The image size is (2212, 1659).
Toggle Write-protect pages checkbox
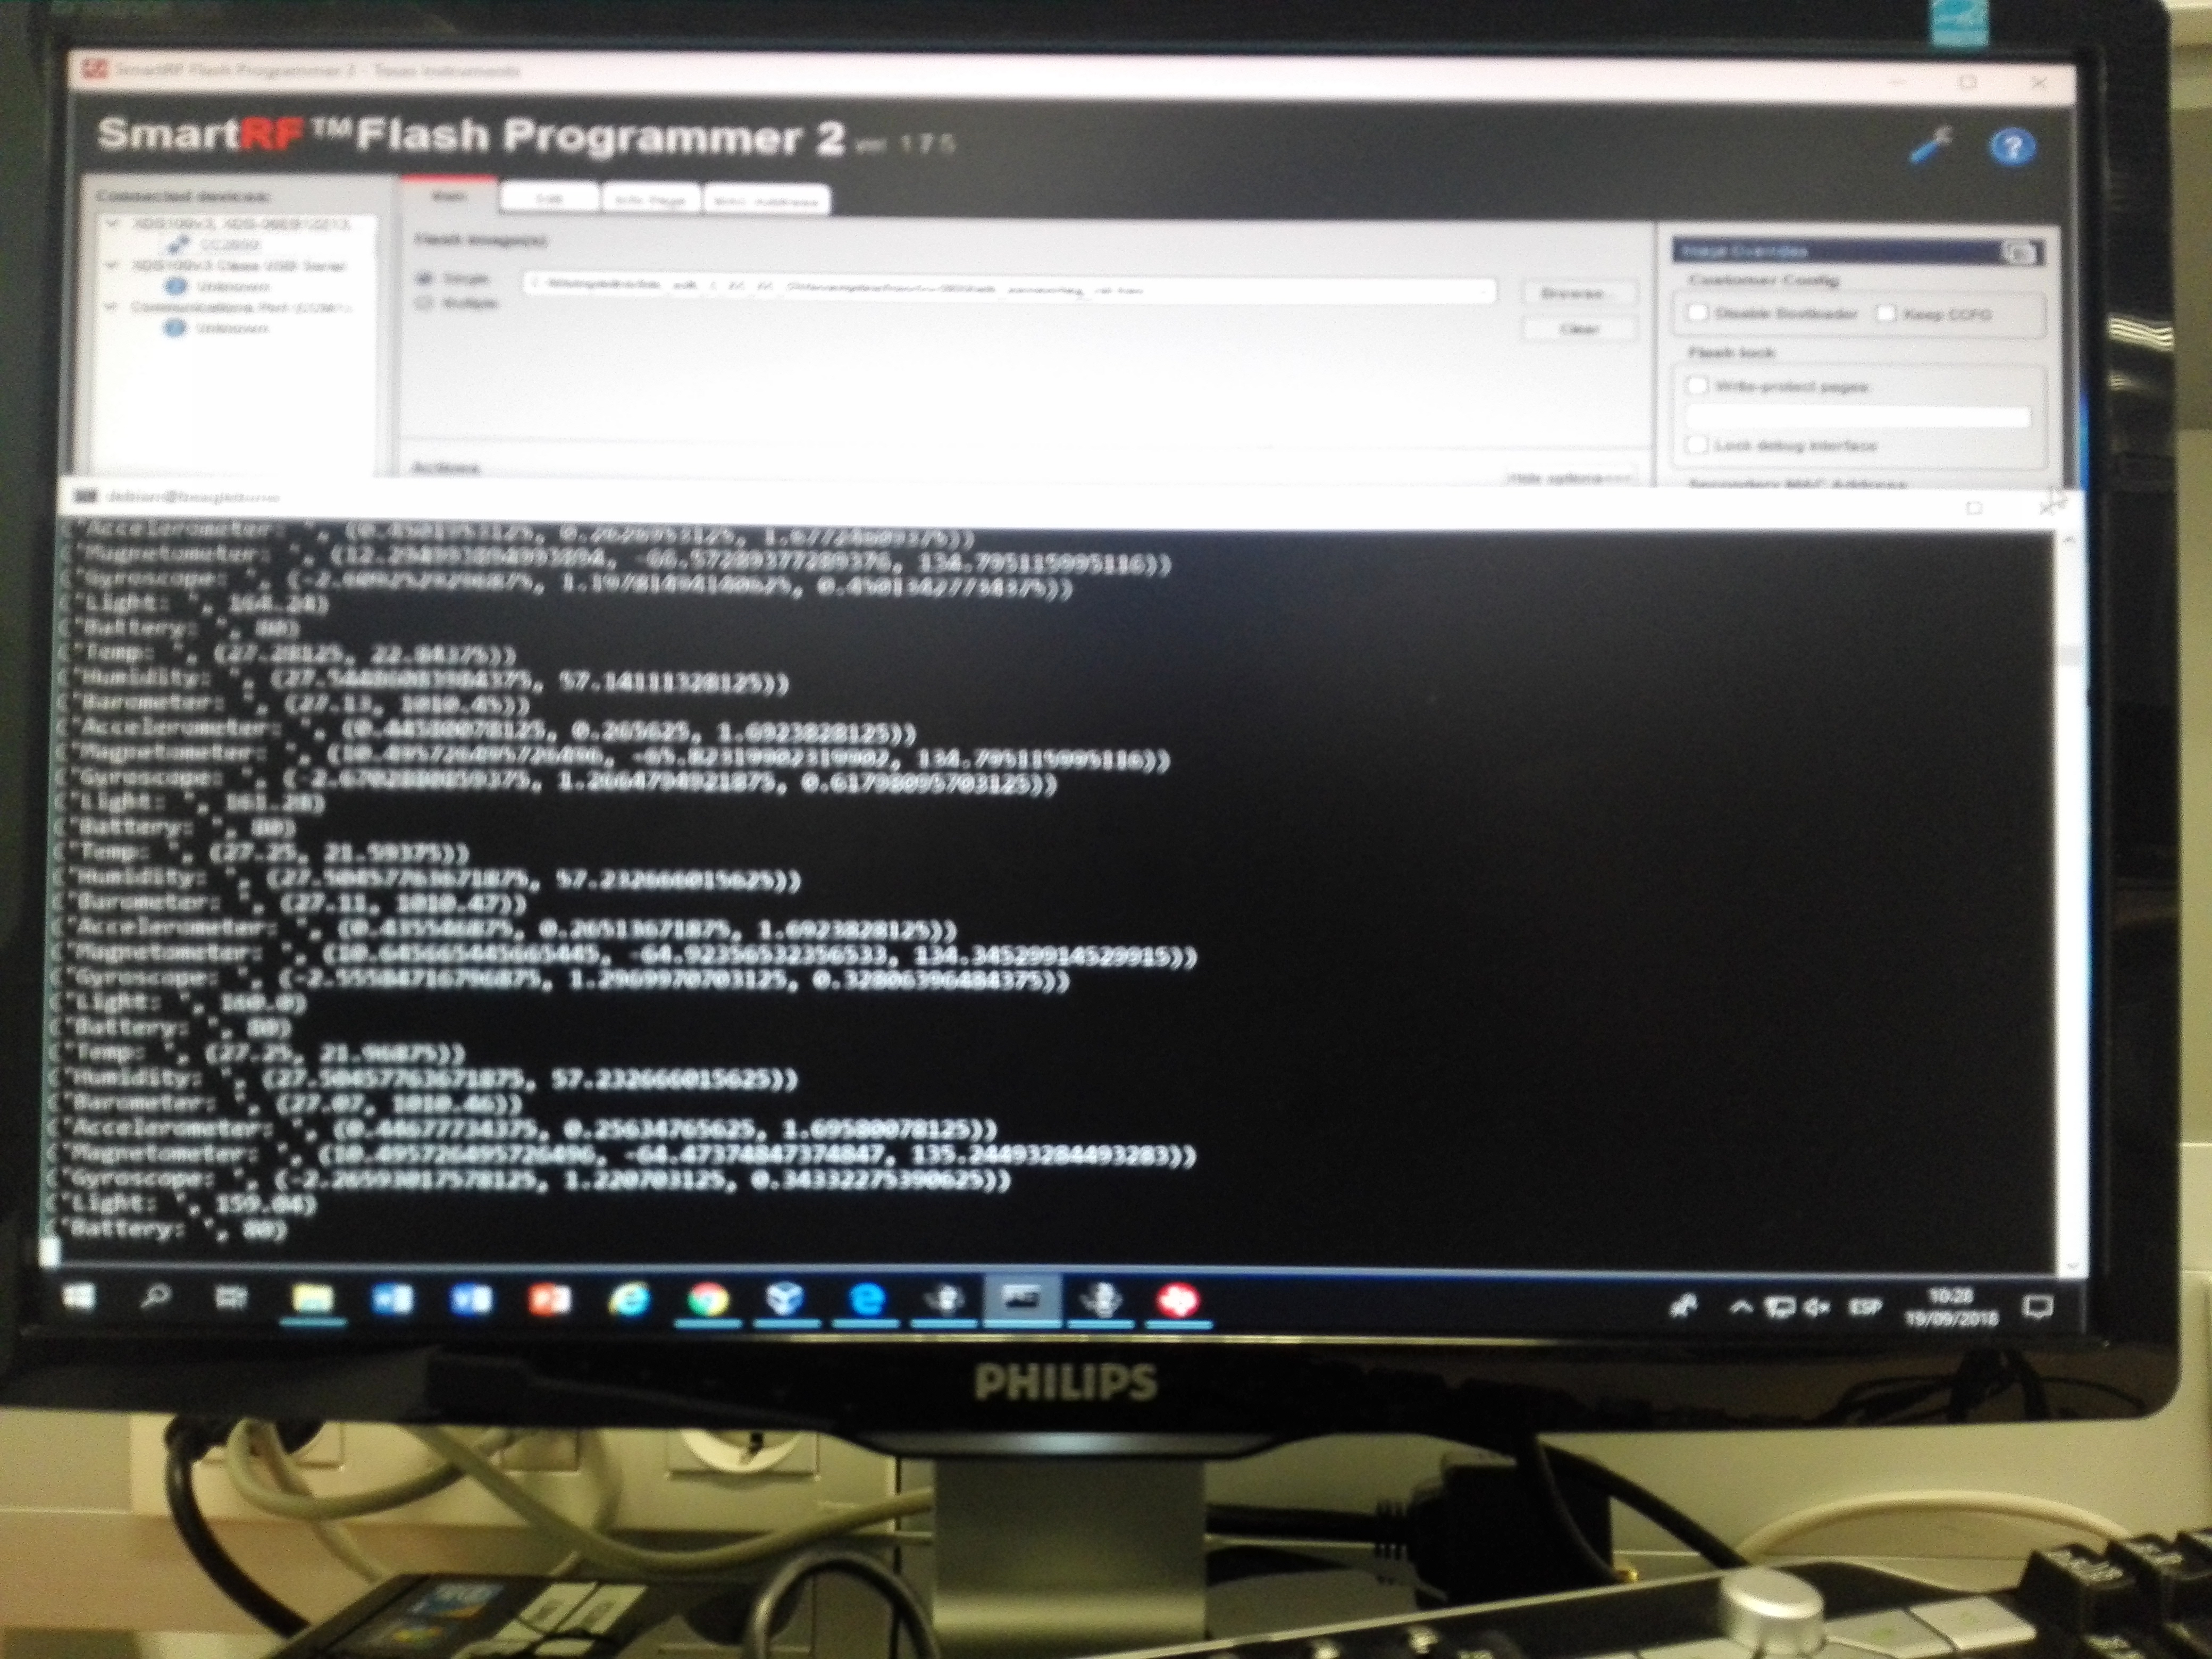coord(1697,386)
